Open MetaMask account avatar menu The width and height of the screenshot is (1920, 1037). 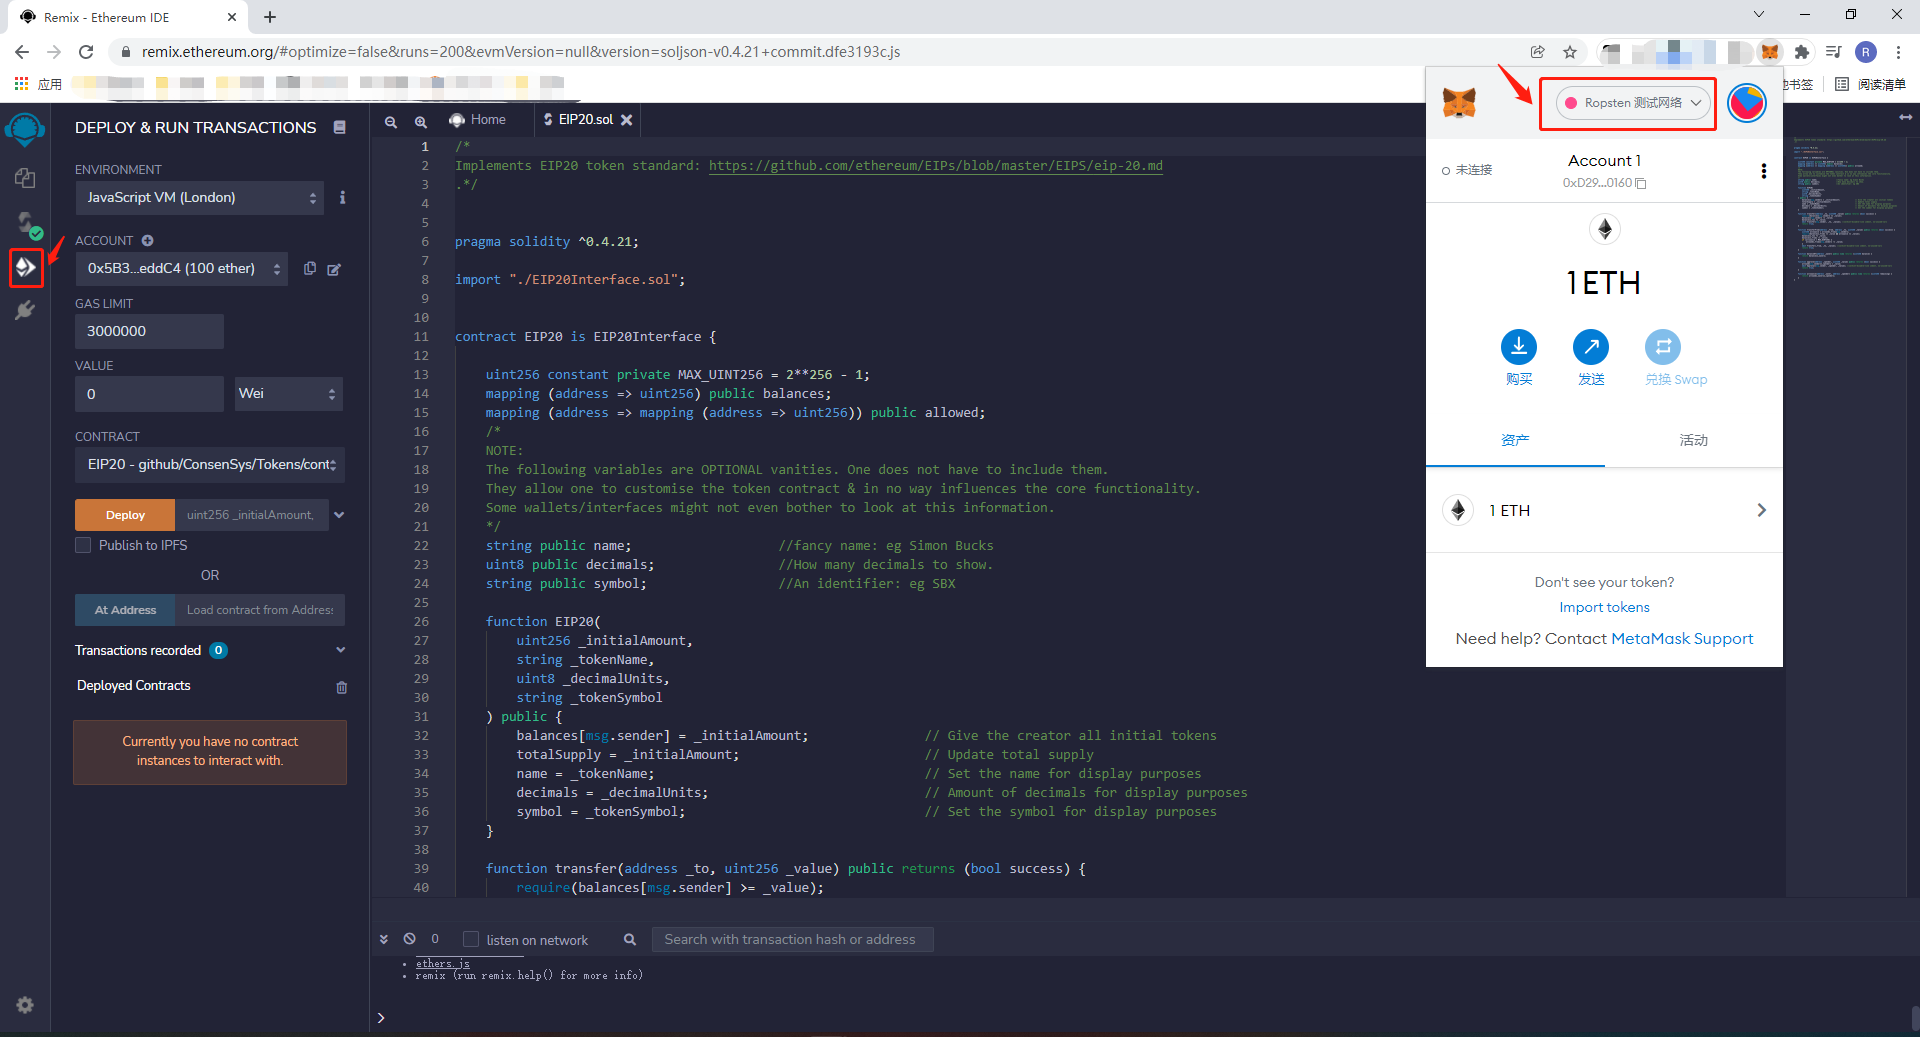pyautogui.click(x=1747, y=103)
